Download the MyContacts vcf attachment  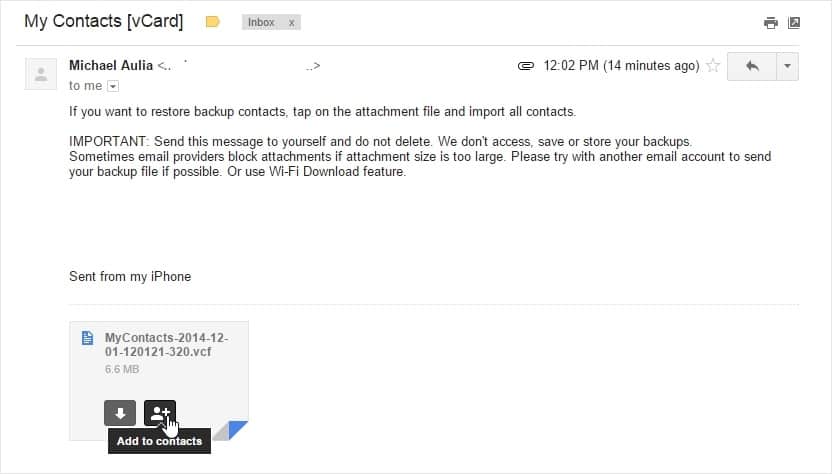[120, 413]
